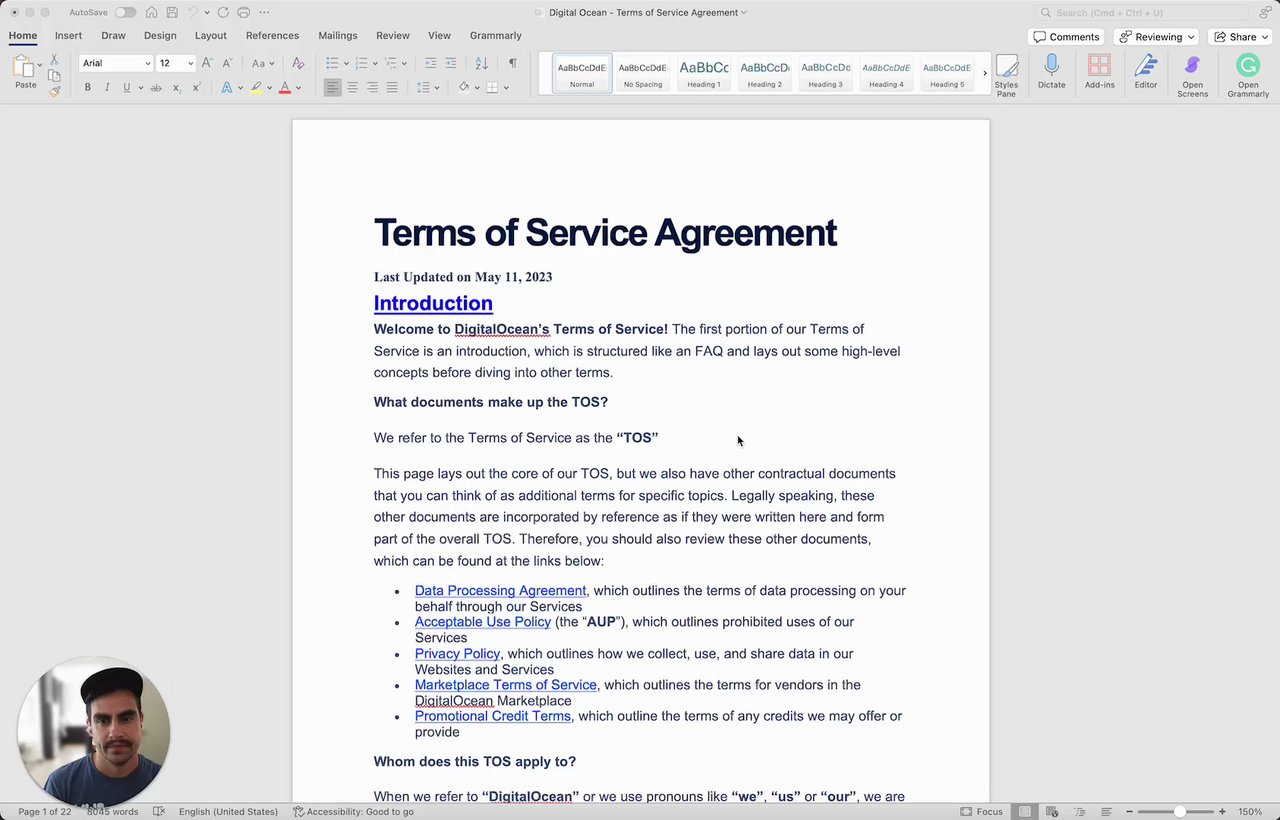This screenshot has width=1280, height=820.
Task: Toggle Italic formatting
Action: (x=107, y=88)
